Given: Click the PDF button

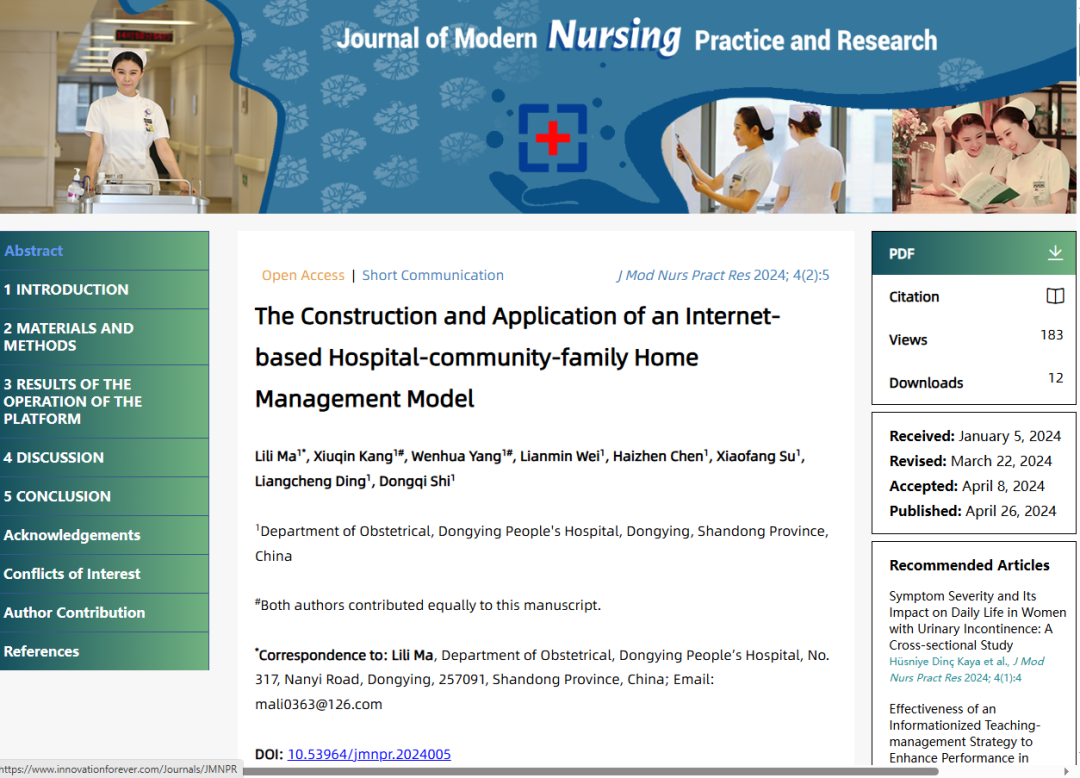Looking at the screenshot, I should point(973,253).
